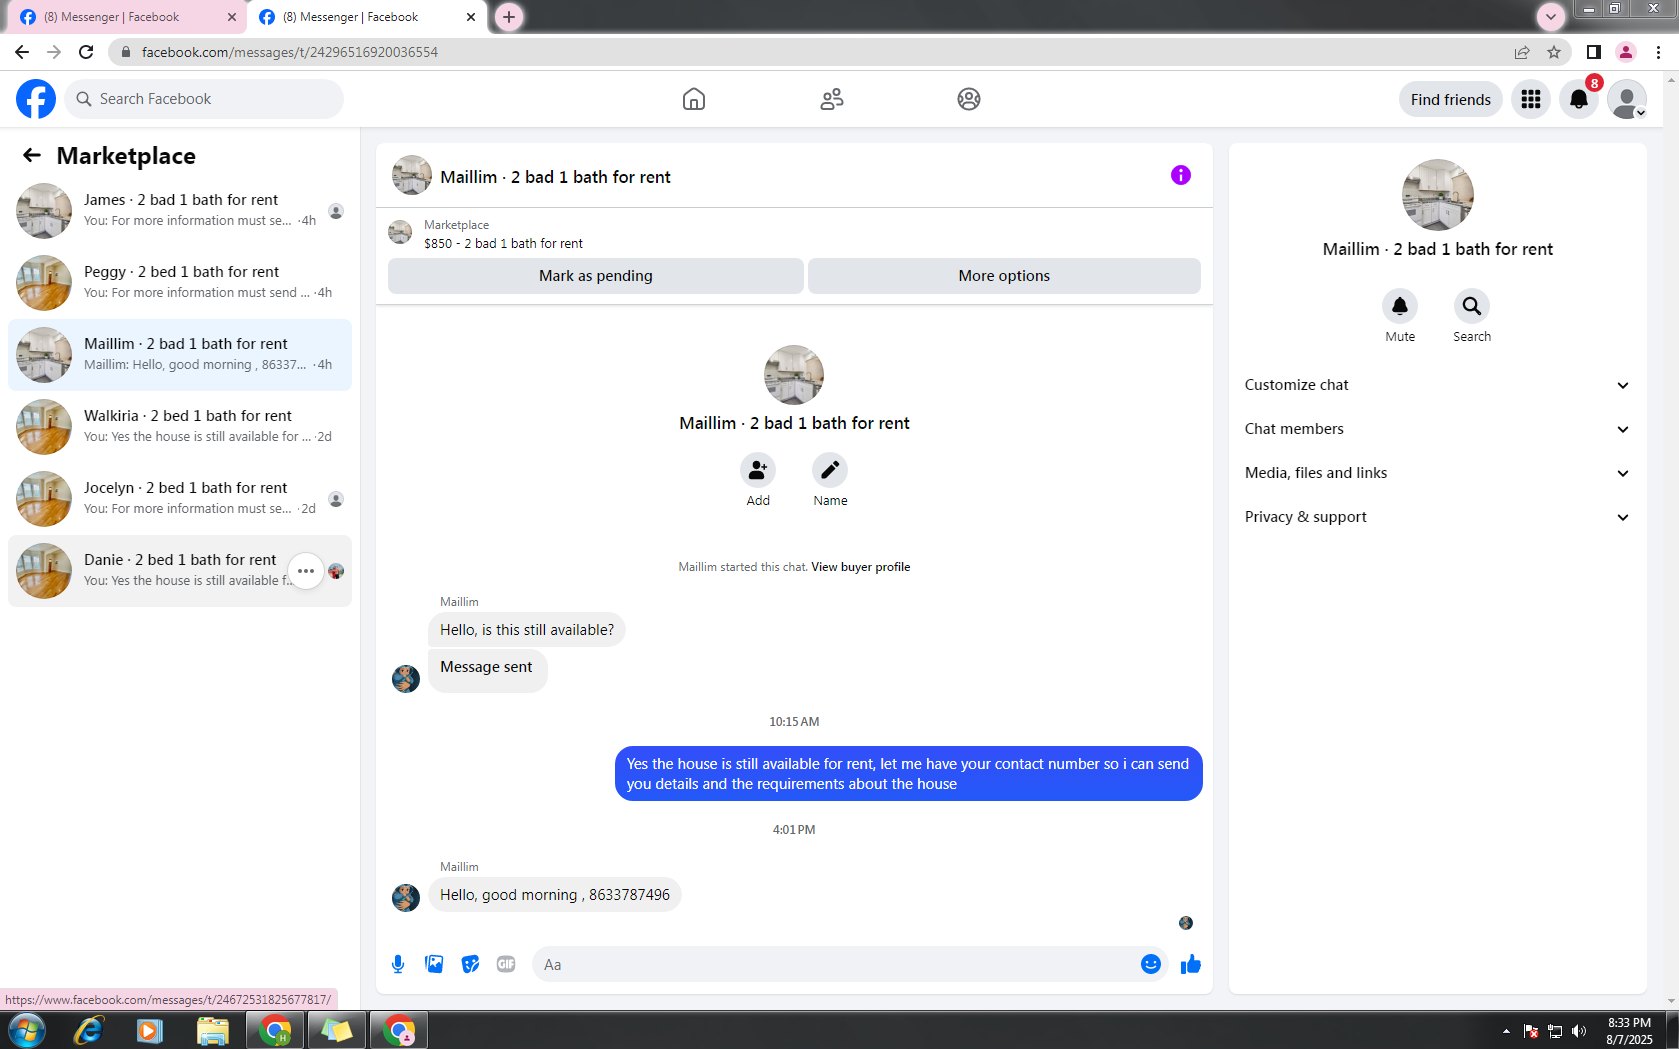Expand Media, files and links section
Viewport: 1679px width, 1049px height.
pyautogui.click(x=1438, y=473)
